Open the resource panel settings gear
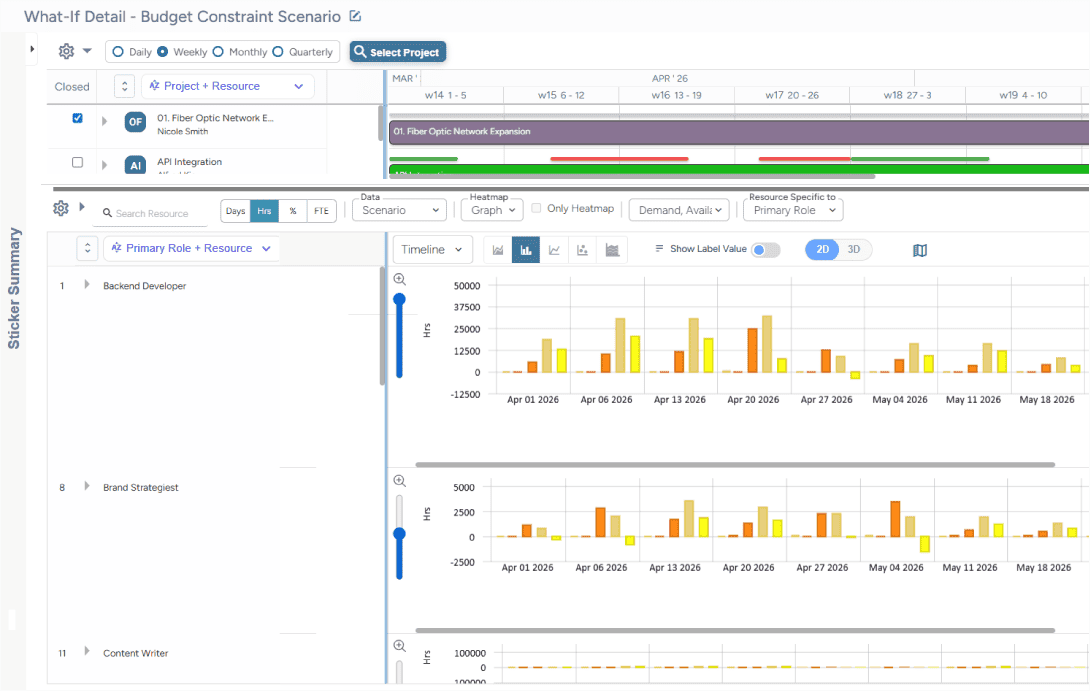 coord(61,208)
